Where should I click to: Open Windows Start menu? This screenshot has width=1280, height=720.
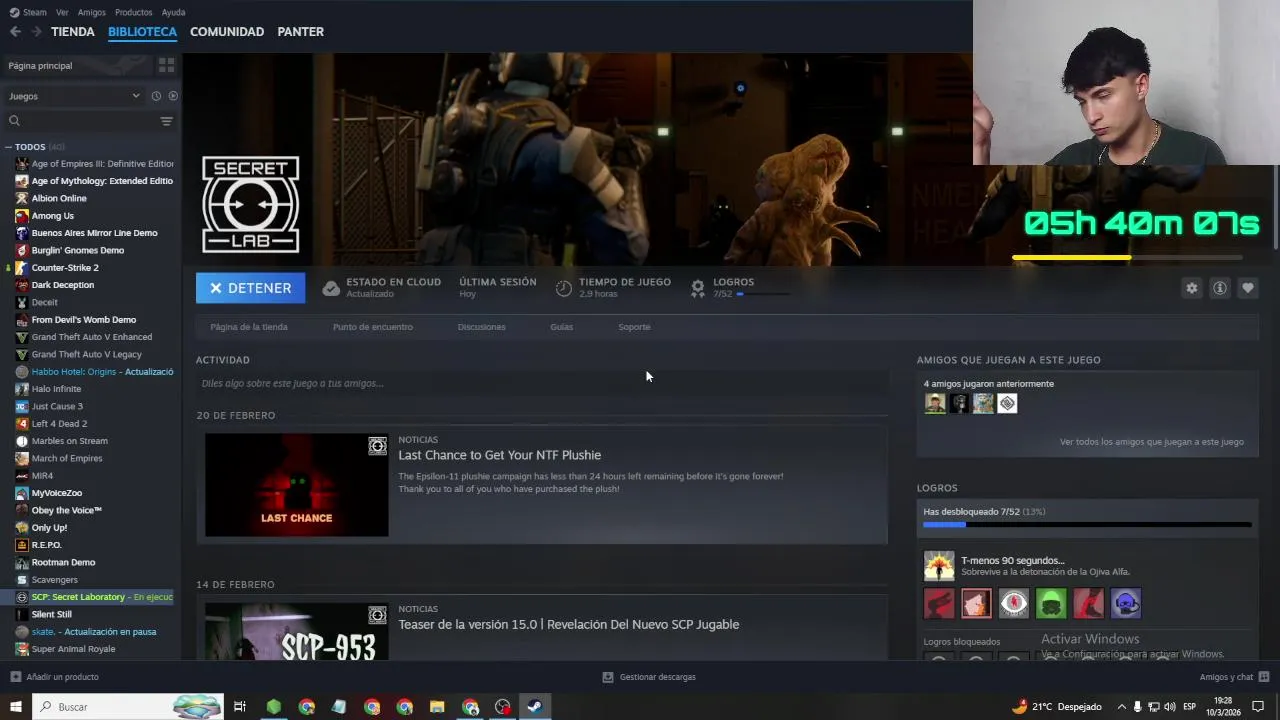16,707
